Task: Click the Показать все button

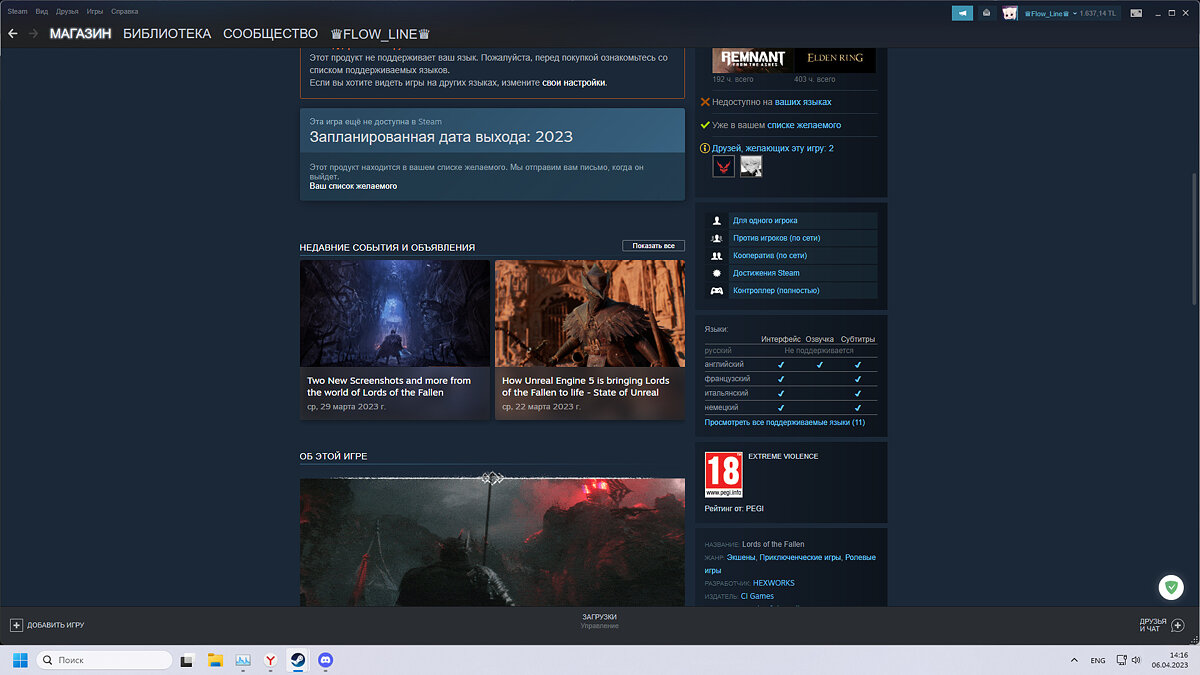Action: point(653,246)
